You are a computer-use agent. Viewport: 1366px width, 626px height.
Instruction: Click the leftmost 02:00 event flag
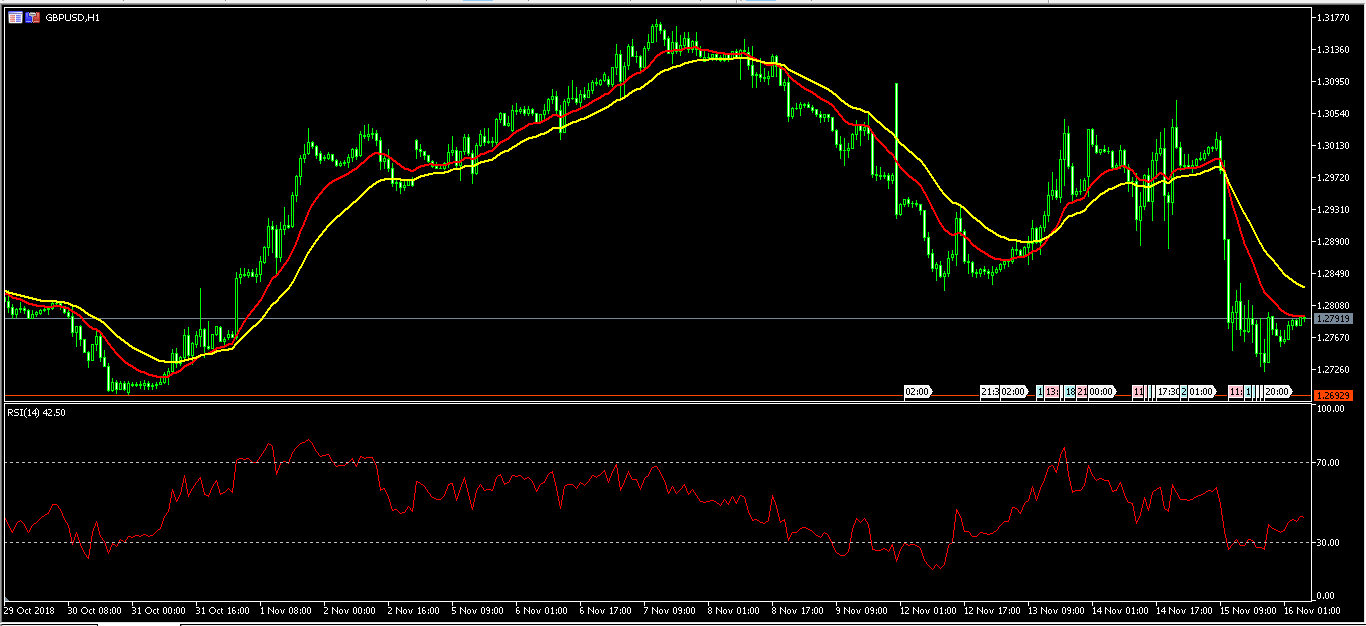(x=917, y=392)
